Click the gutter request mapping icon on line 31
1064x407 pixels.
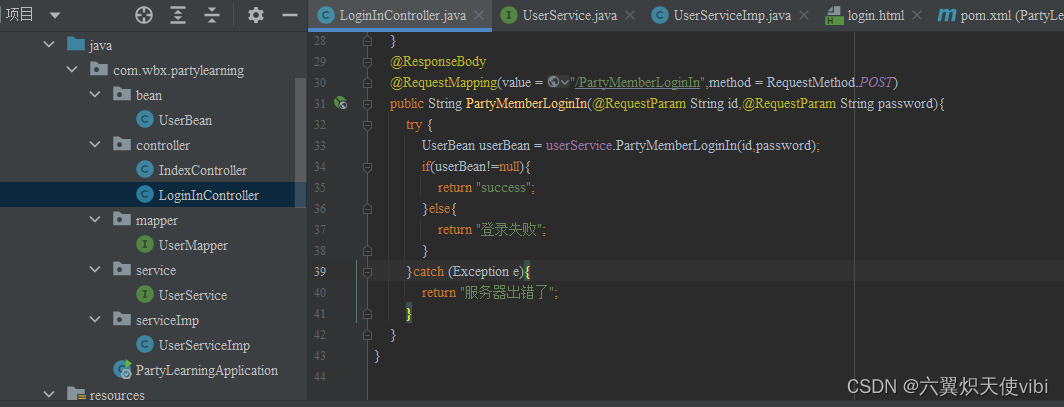(340, 103)
